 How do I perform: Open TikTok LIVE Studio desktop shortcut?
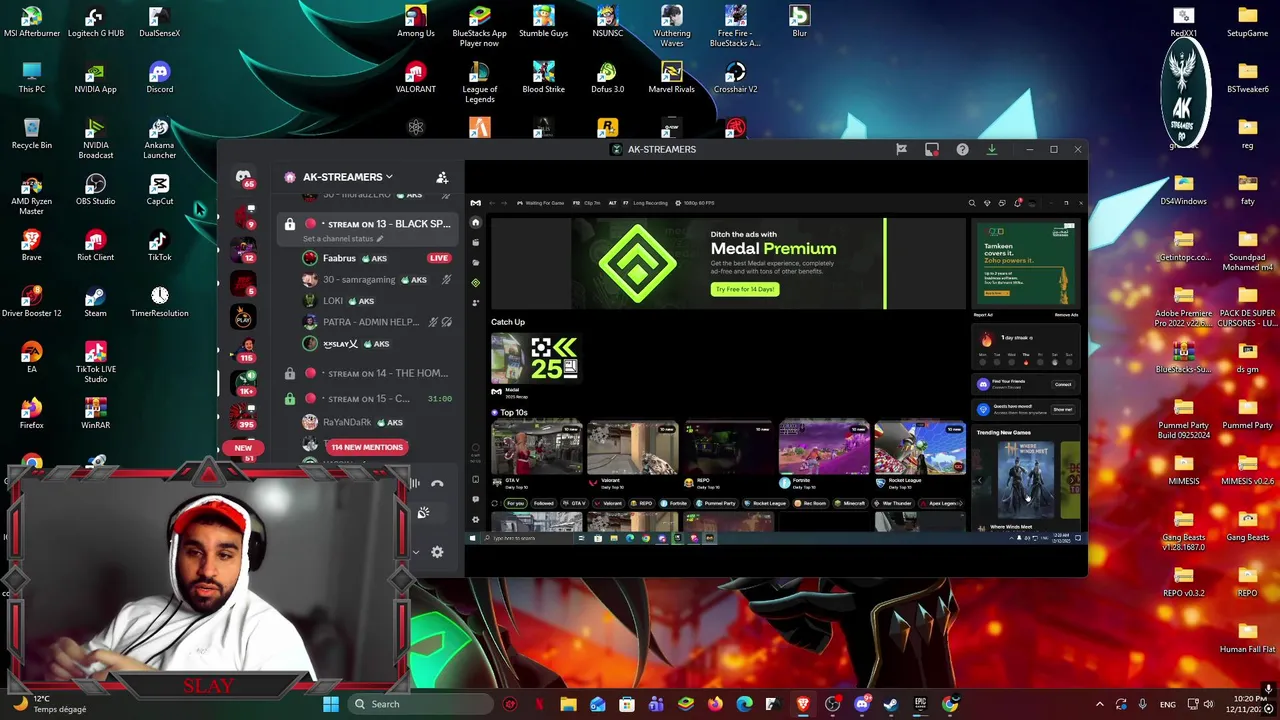(x=95, y=362)
